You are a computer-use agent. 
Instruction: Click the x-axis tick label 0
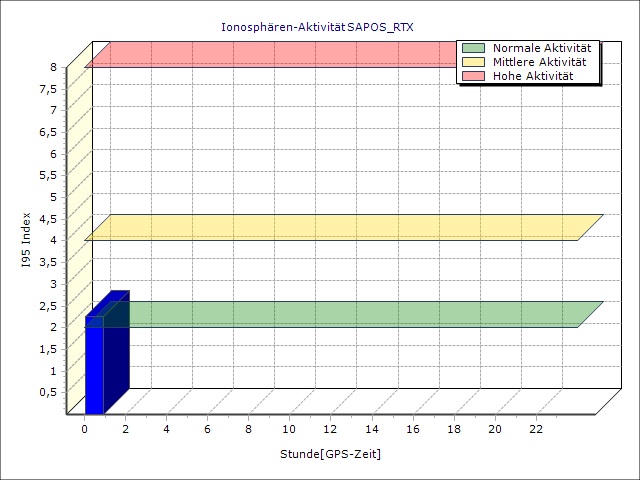pyautogui.click(x=84, y=429)
